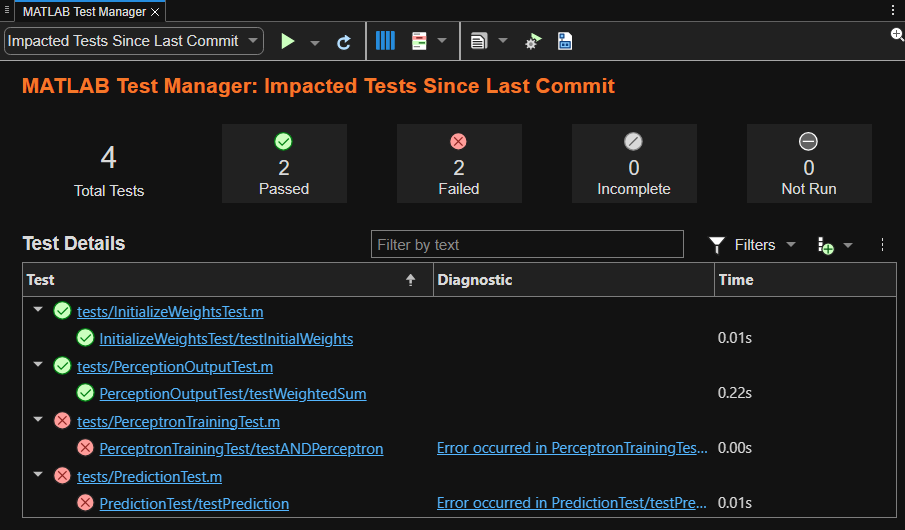Open the Impacted Tests Since Last Commit dropdown
This screenshot has width=905, height=530.
134,41
